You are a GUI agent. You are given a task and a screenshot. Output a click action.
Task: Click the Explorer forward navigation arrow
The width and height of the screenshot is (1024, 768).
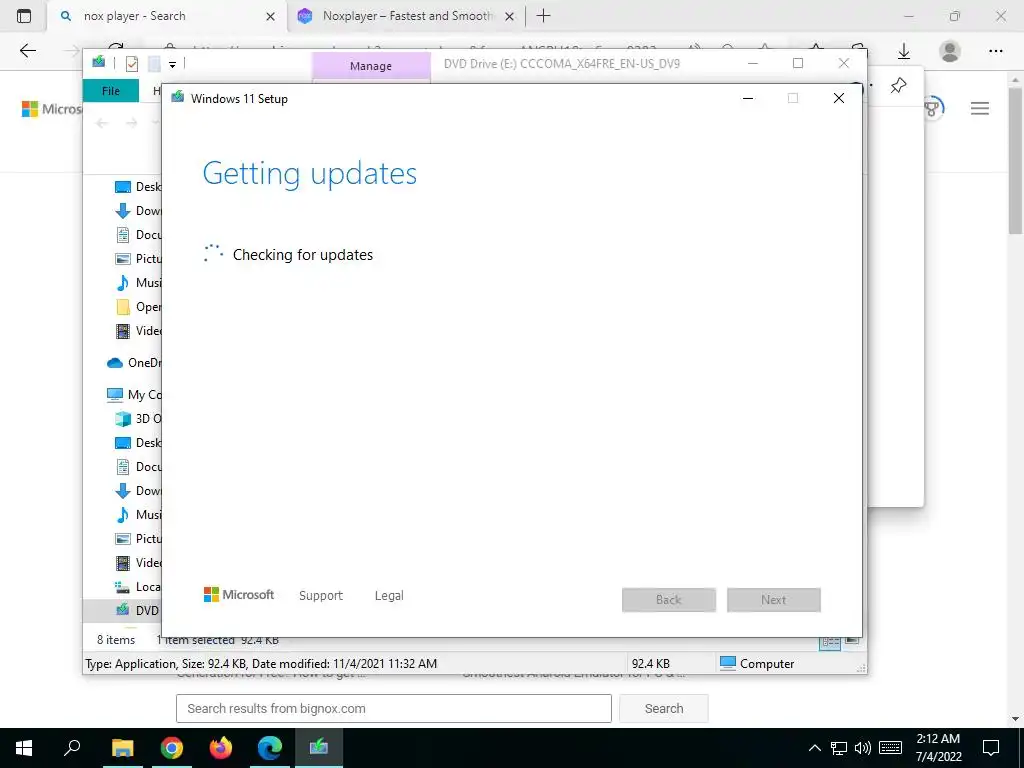(131, 123)
